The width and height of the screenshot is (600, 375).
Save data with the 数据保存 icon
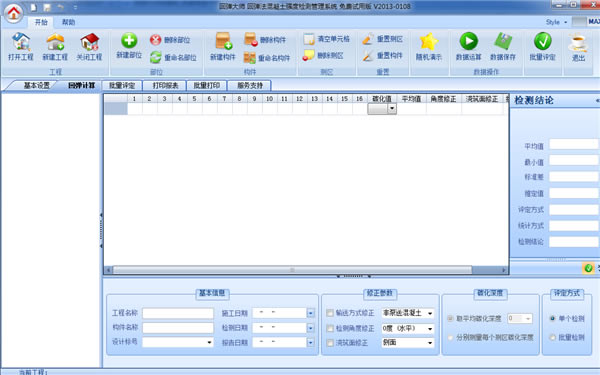point(503,41)
